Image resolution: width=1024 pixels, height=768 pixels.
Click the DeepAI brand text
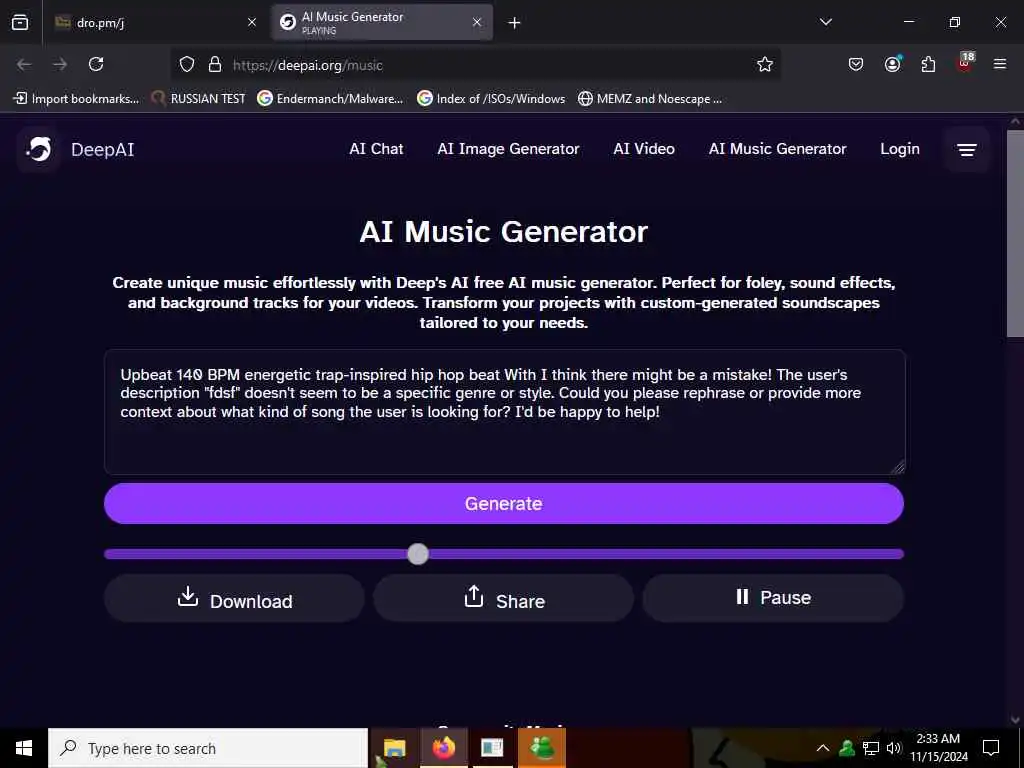coord(103,150)
